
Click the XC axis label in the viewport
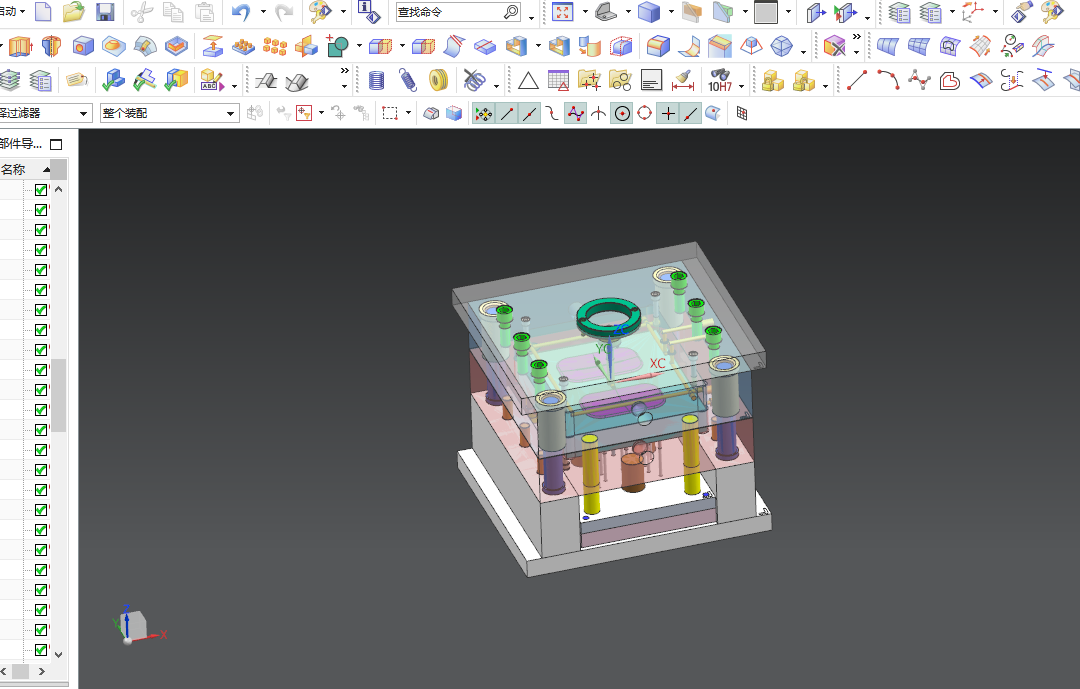pos(658,363)
